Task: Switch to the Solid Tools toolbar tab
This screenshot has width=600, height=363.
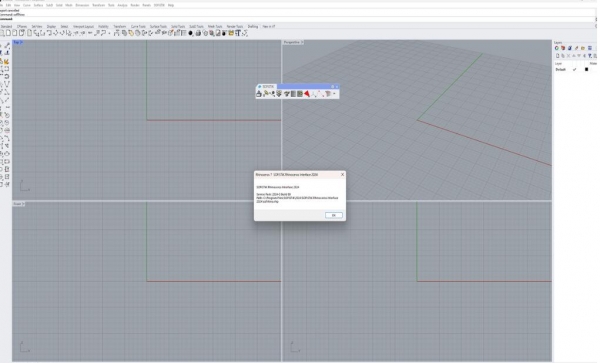Action: pyautogui.click(x=178, y=26)
